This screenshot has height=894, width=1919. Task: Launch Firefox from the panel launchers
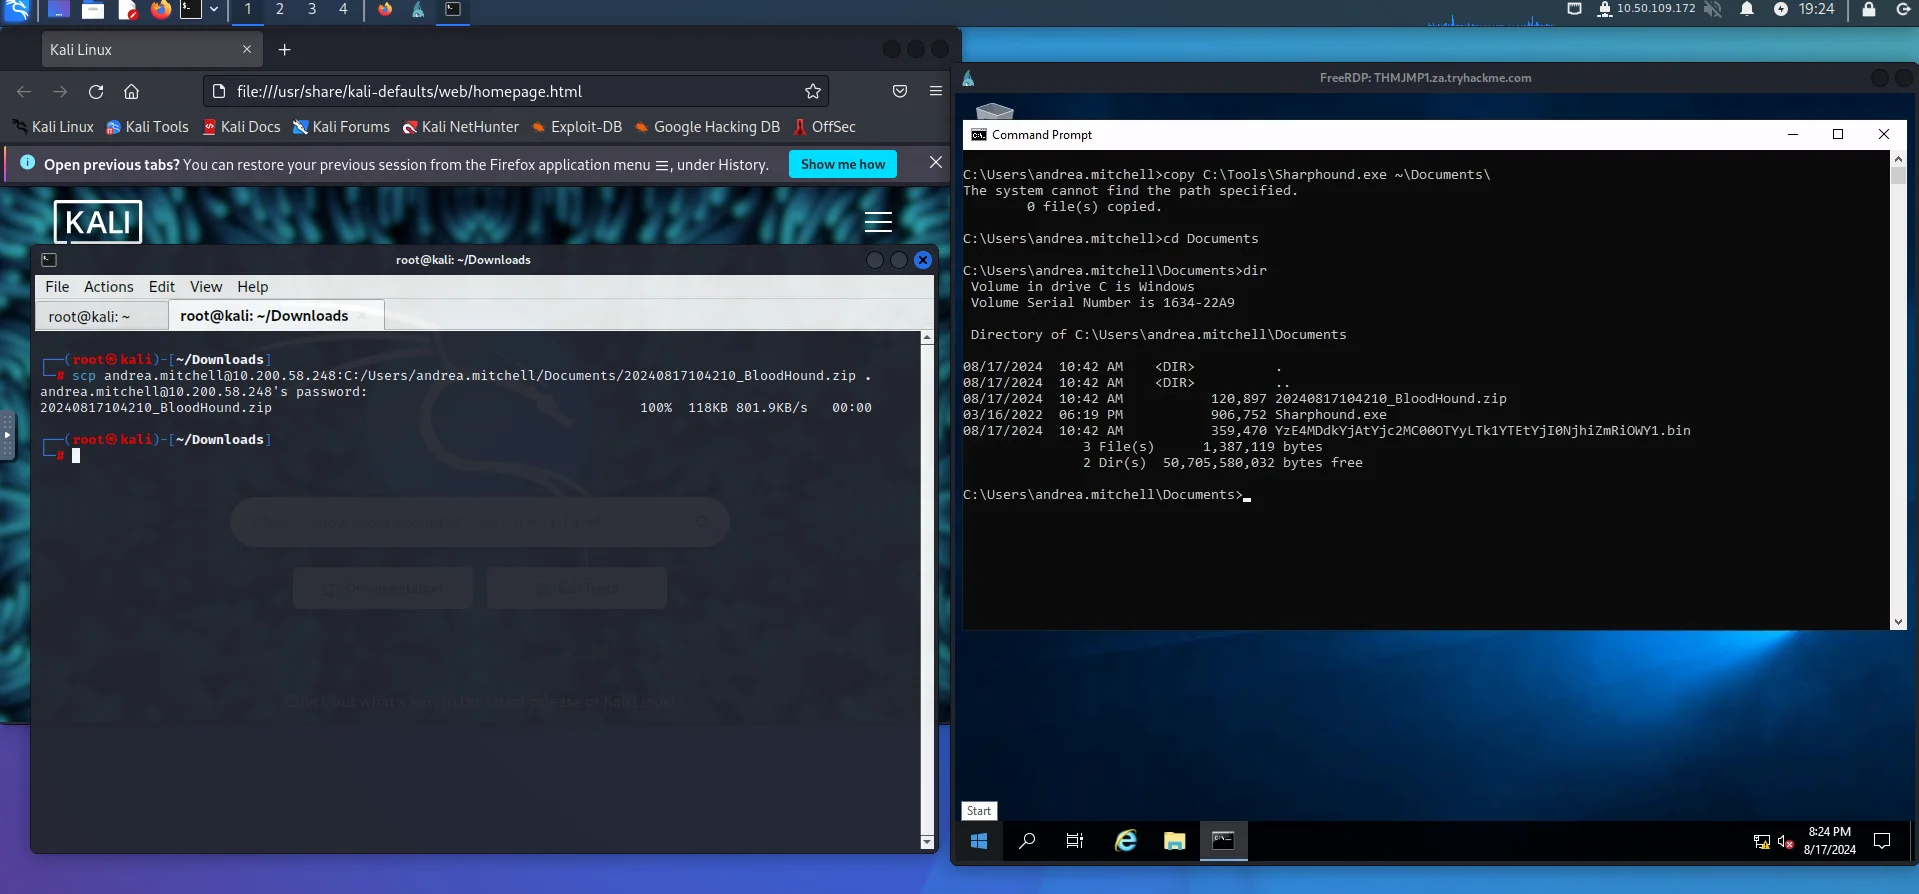161,10
